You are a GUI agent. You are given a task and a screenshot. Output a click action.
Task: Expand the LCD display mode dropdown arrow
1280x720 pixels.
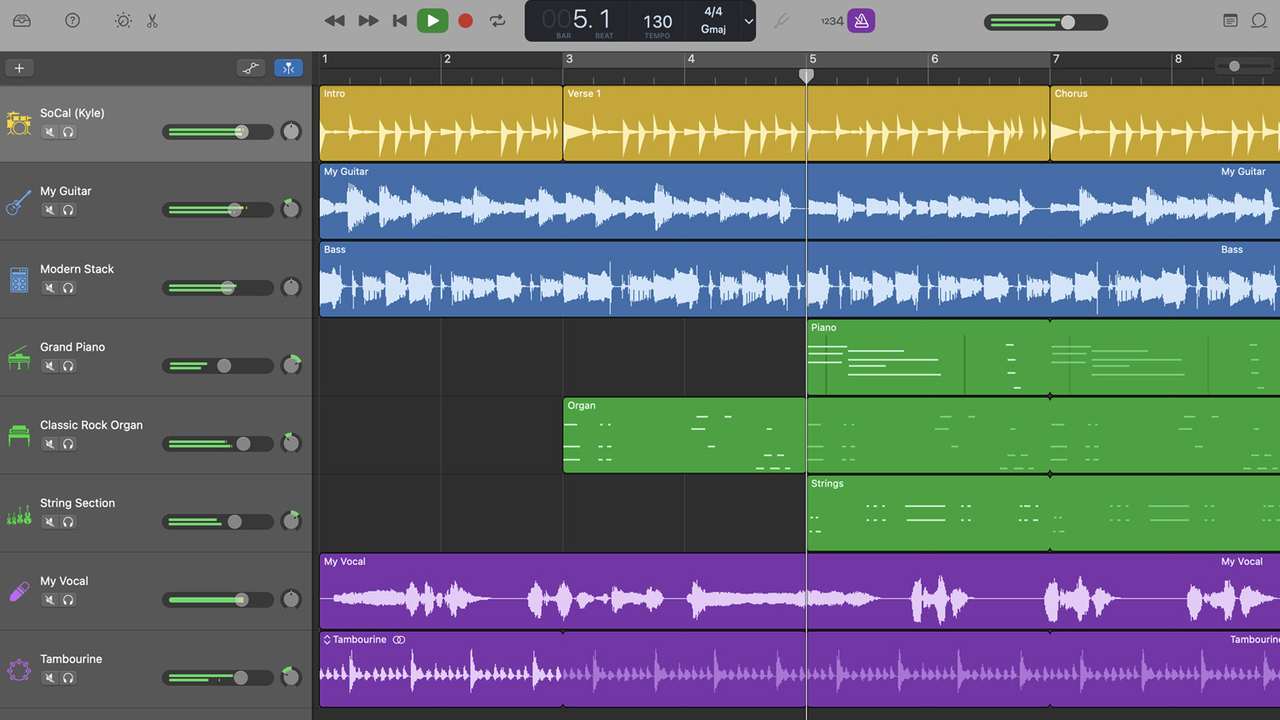pyautogui.click(x=748, y=21)
